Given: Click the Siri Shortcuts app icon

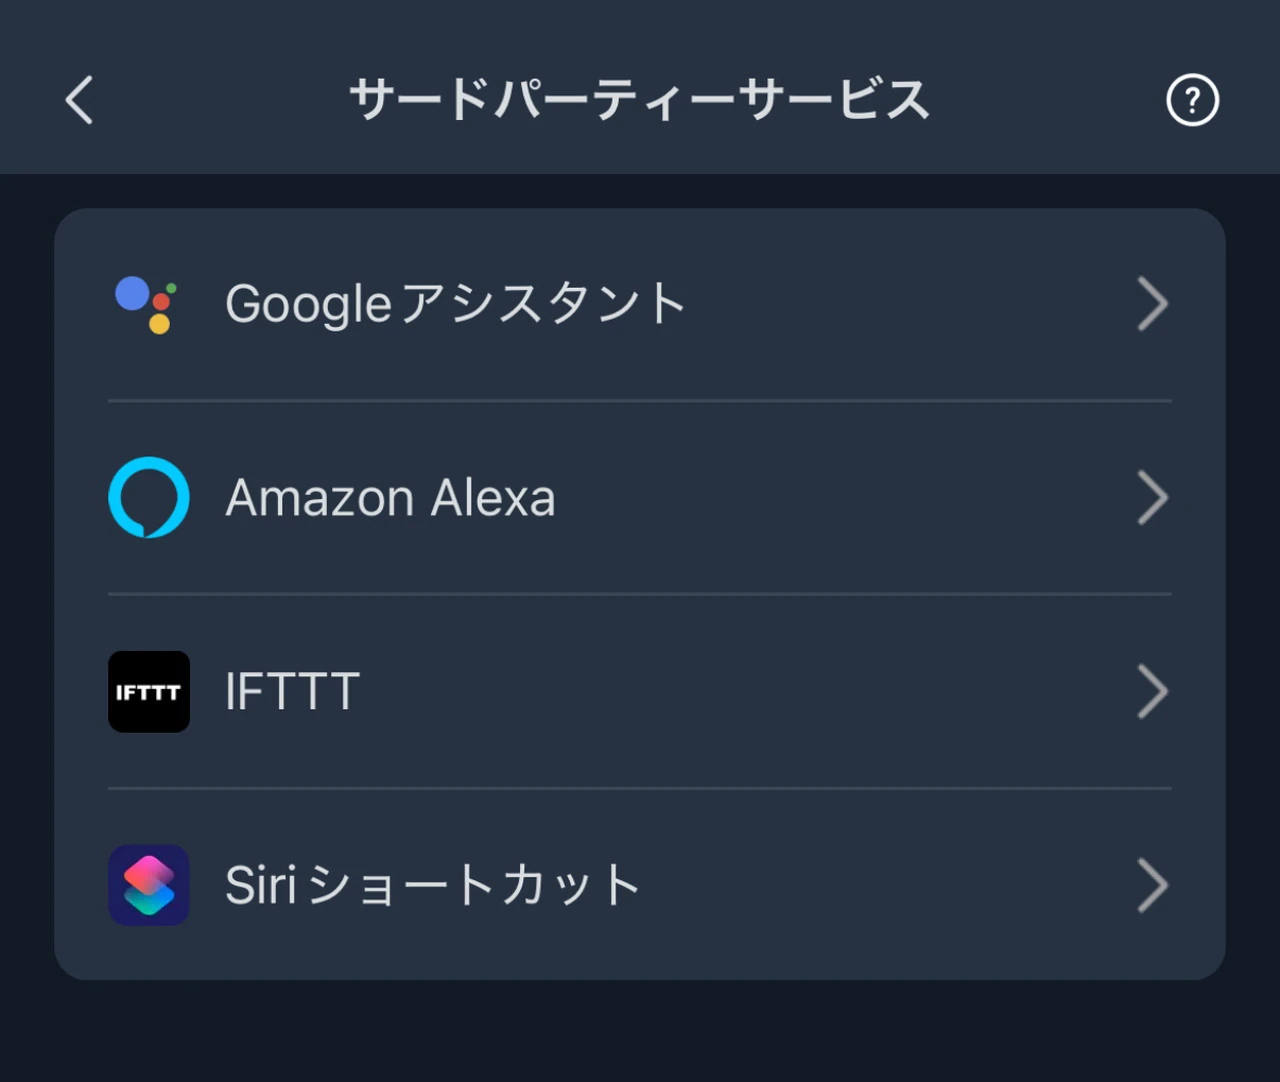Looking at the screenshot, I should pyautogui.click(x=149, y=885).
